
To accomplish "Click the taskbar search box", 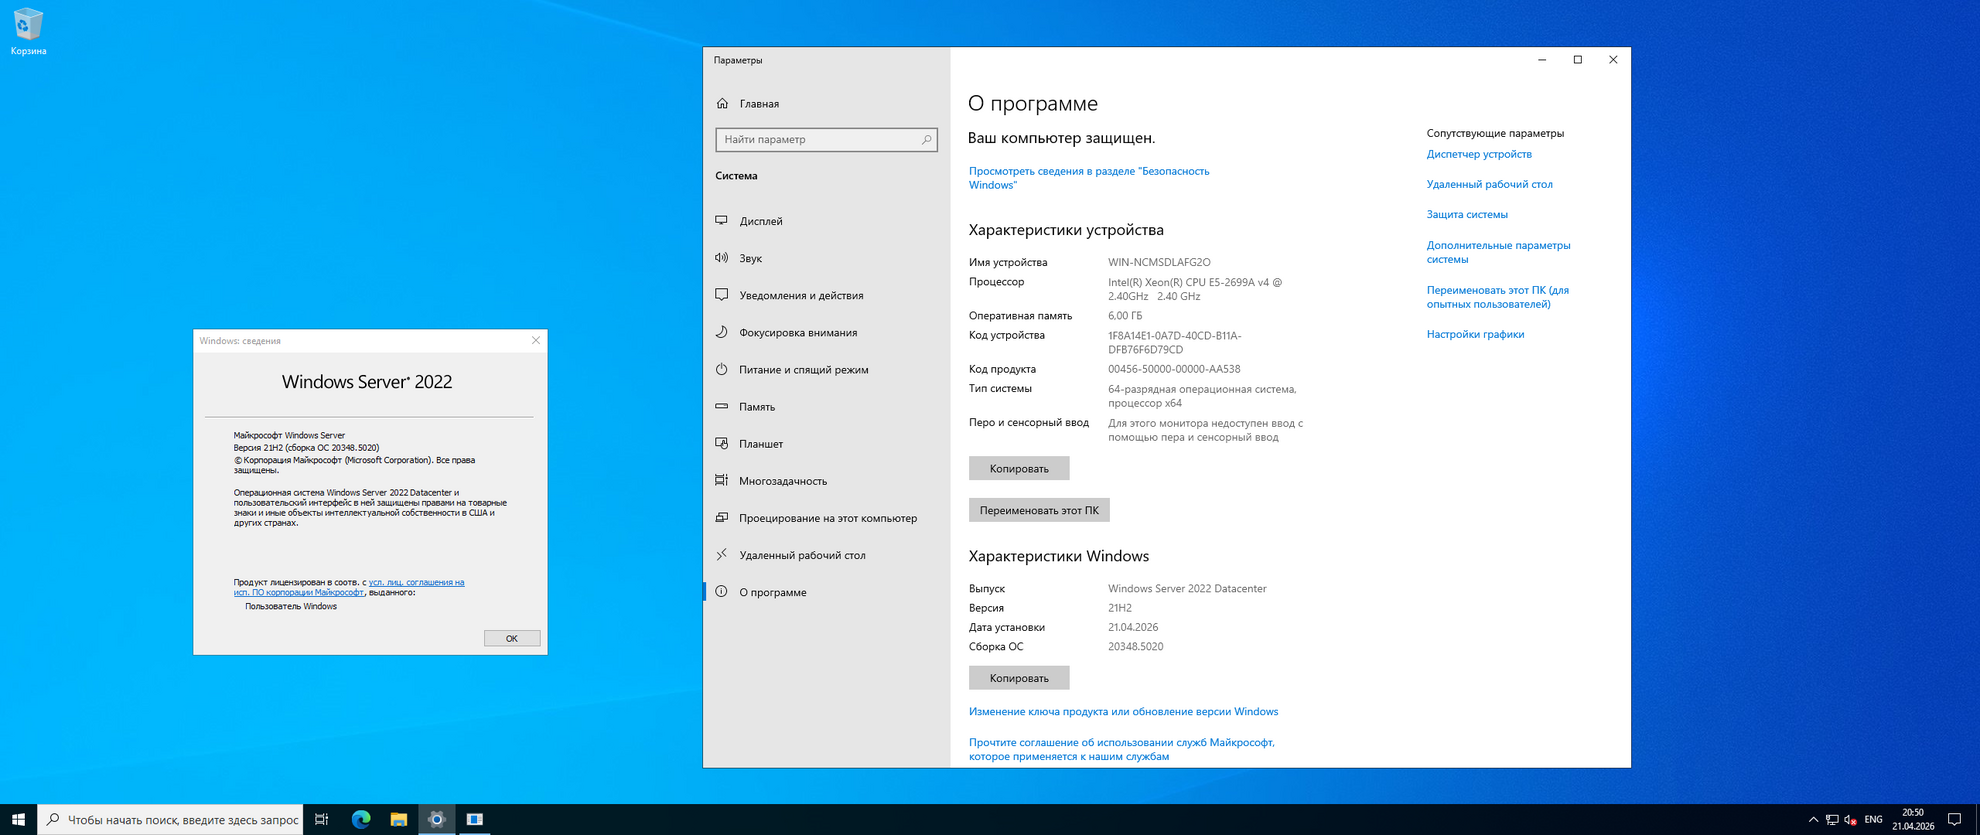I will [170, 819].
